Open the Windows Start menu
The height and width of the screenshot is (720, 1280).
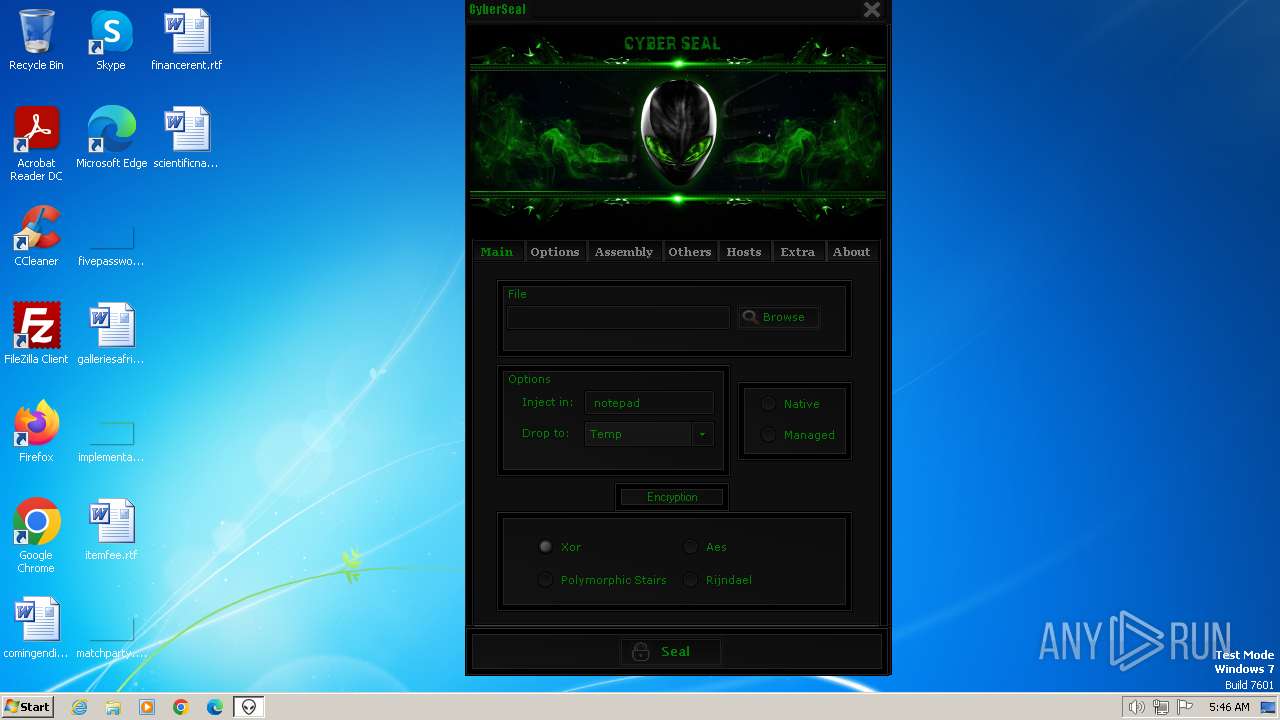28,707
